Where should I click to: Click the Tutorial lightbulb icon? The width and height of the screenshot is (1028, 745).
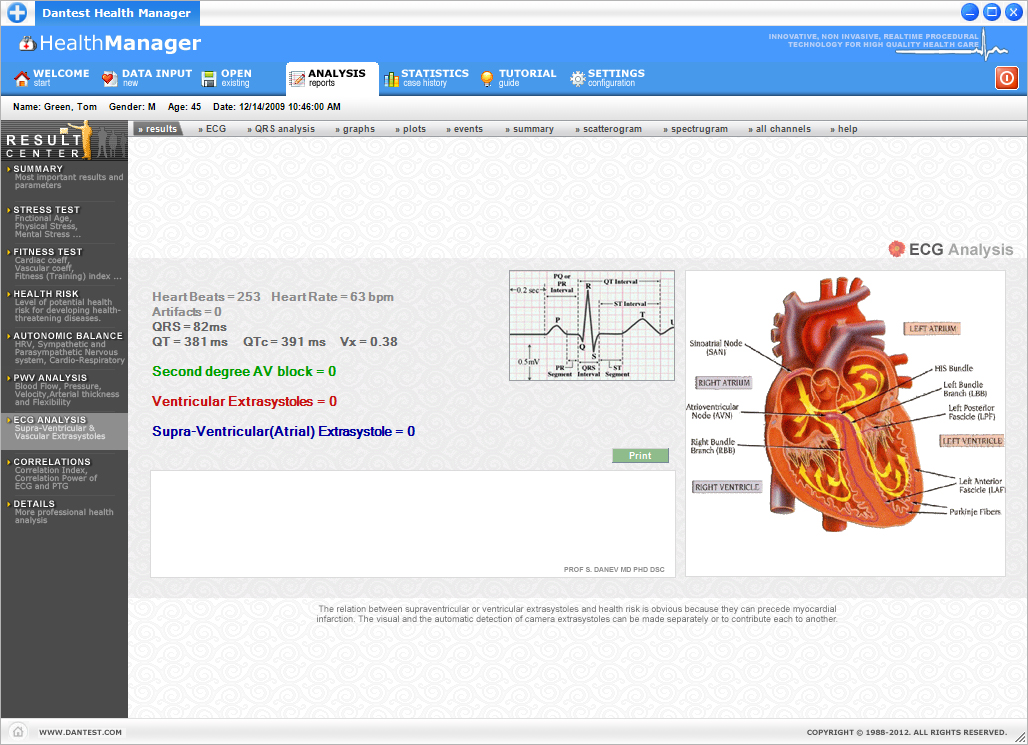[x=486, y=79]
